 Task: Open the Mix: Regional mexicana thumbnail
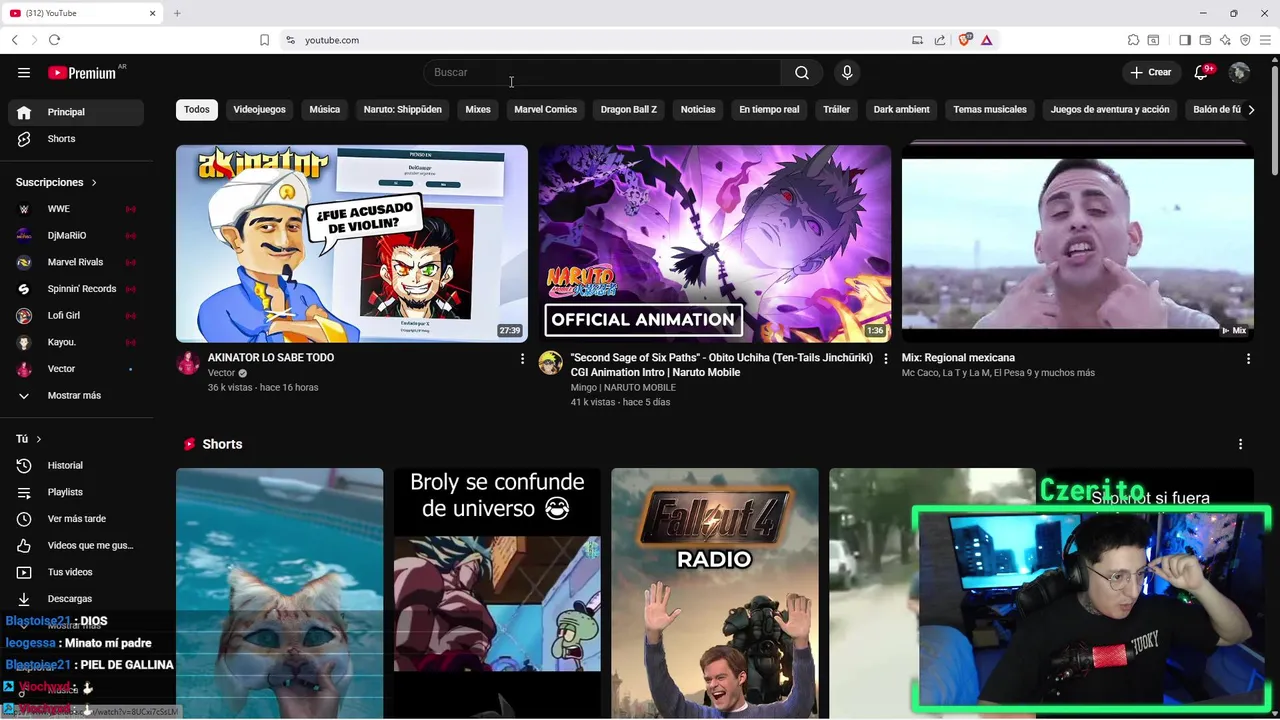point(1078,244)
